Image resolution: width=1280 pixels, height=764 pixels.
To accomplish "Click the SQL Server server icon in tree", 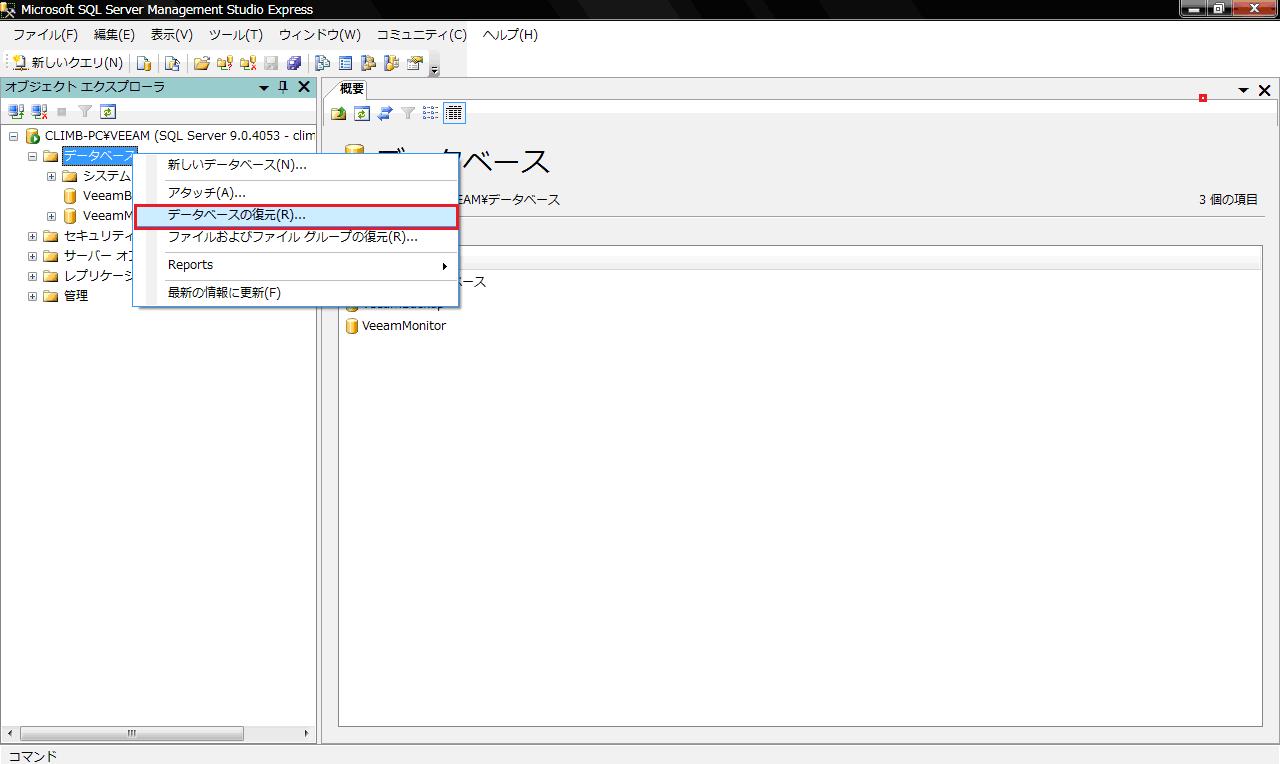I will pyautogui.click(x=32, y=136).
